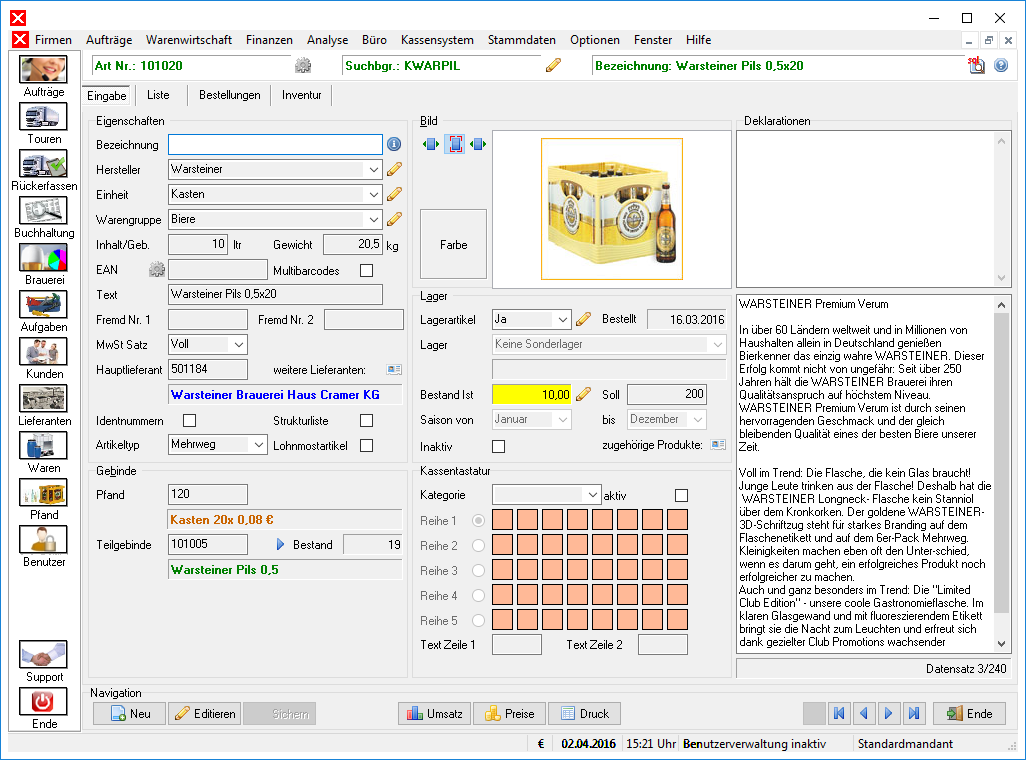Screen dimensions: 1026x760
Task: Expand the Saison von Januar dropdown
Action: pos(563,420)
